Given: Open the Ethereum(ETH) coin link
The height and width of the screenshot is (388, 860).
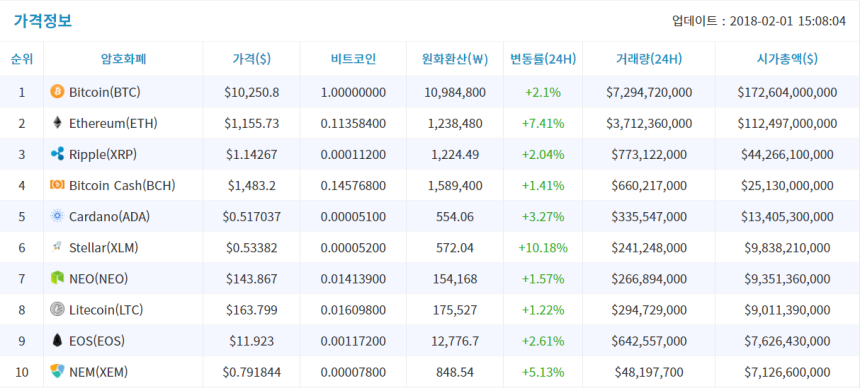Looking at the screenshot, I should (114, 123).
